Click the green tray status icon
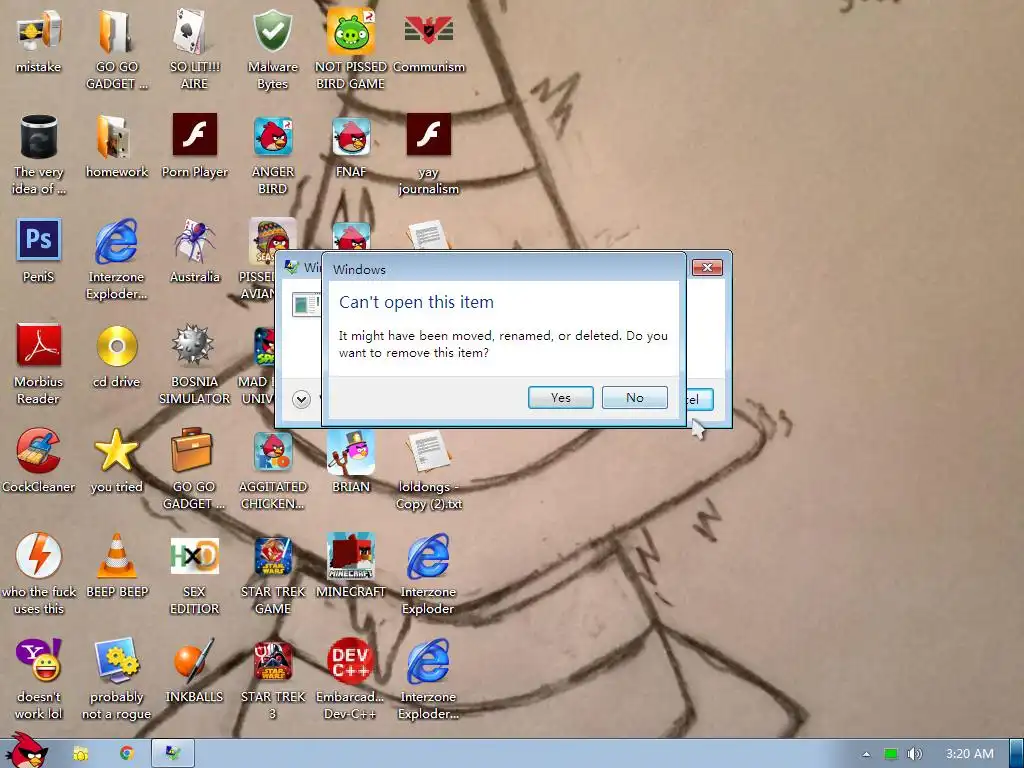This screenshot has width=1024, height=768. pos(891,754)
